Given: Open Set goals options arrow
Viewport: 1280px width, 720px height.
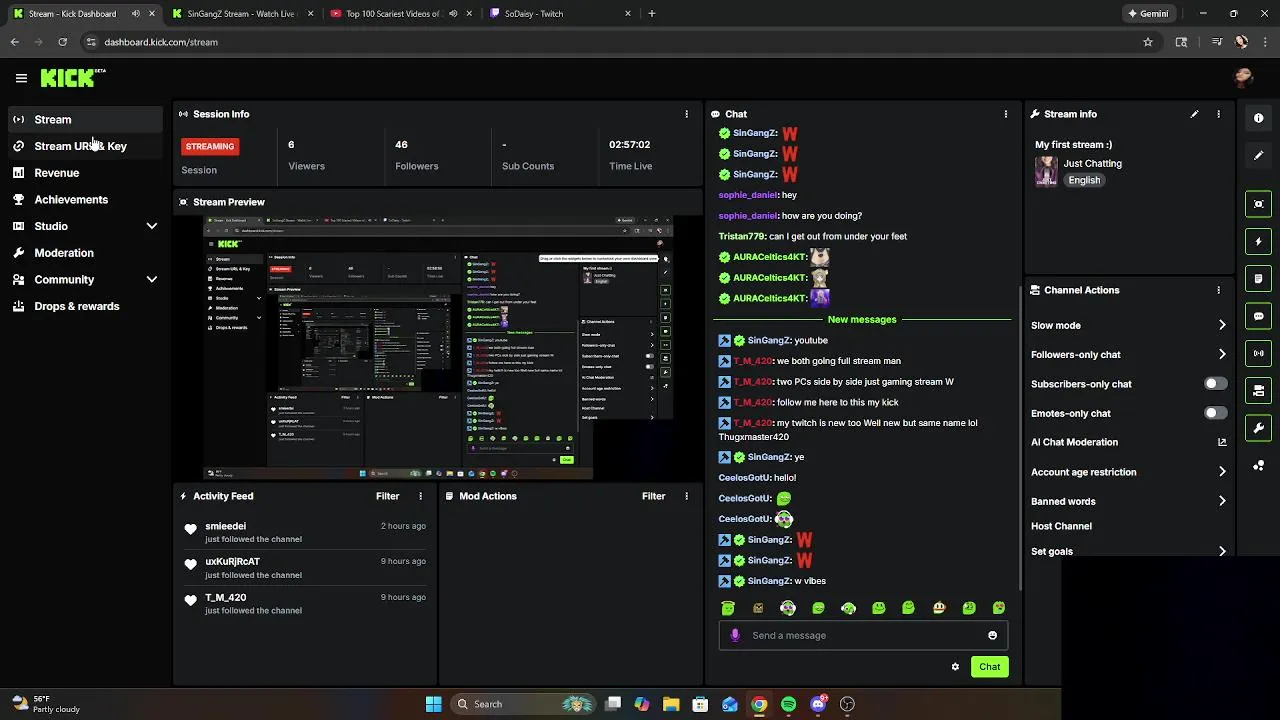Looking at the screenshot, I should [1222, 551].
